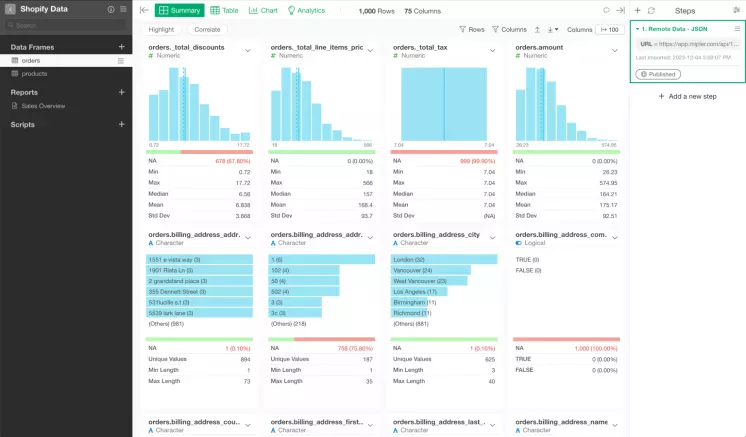Click the Published button
This screenshot has width=746, height=437.
point(658,74)
